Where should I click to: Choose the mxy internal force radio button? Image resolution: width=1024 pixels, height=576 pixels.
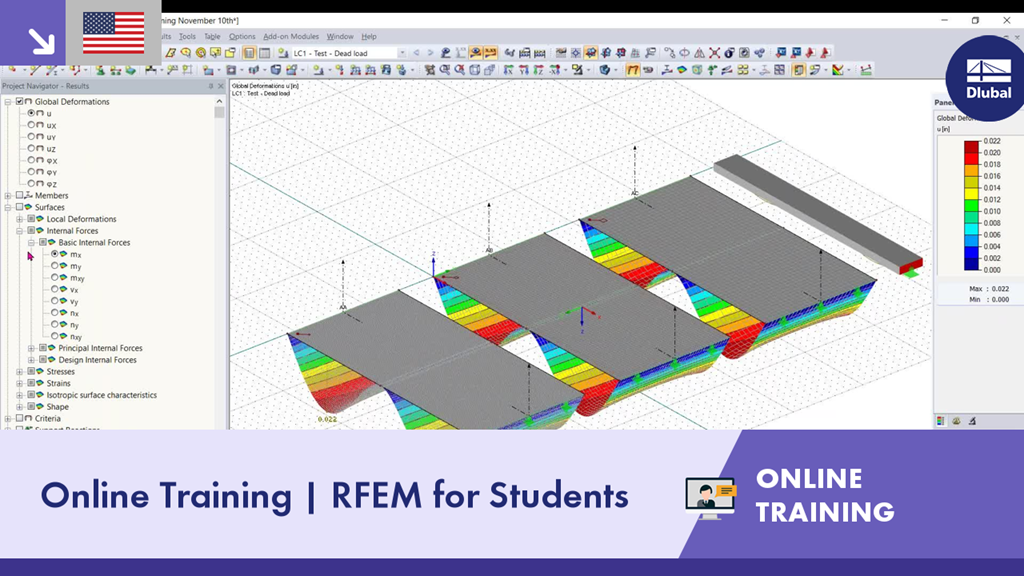coord(55,278)
